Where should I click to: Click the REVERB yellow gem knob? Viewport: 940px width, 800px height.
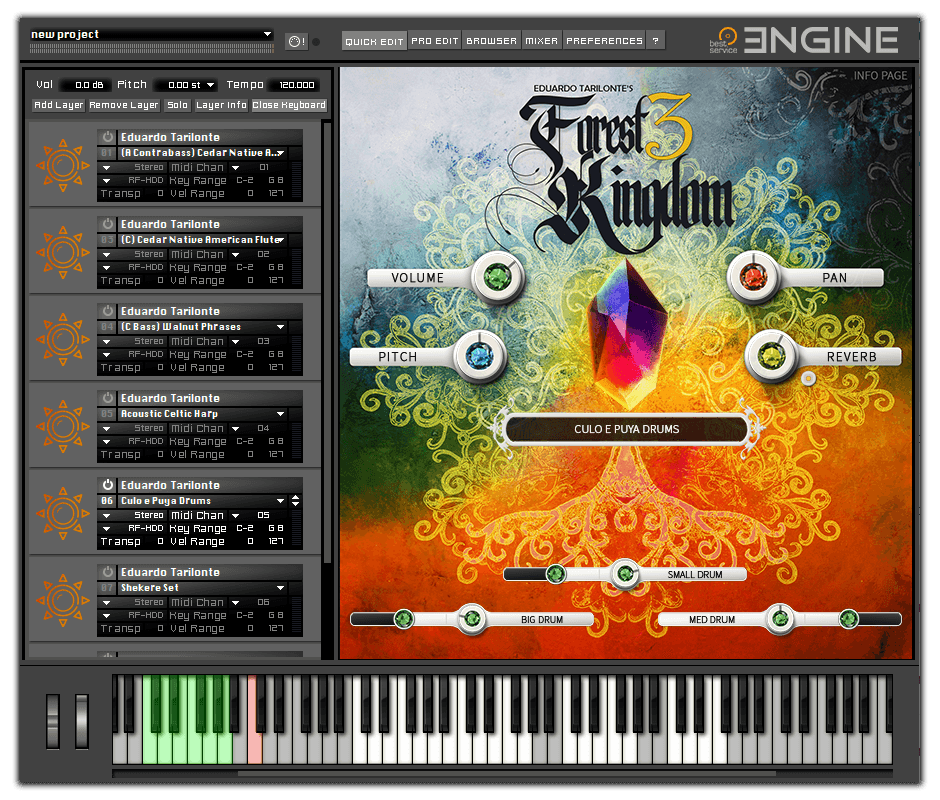tap(771, 356)
